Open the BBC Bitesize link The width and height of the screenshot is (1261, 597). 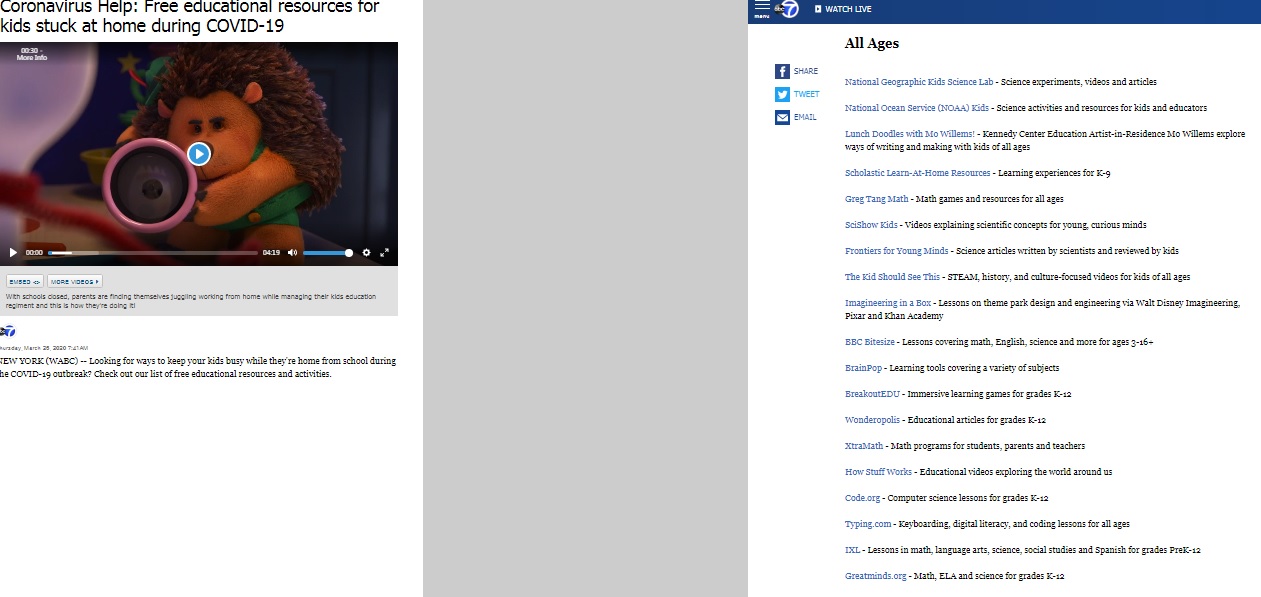pos(869,342)
